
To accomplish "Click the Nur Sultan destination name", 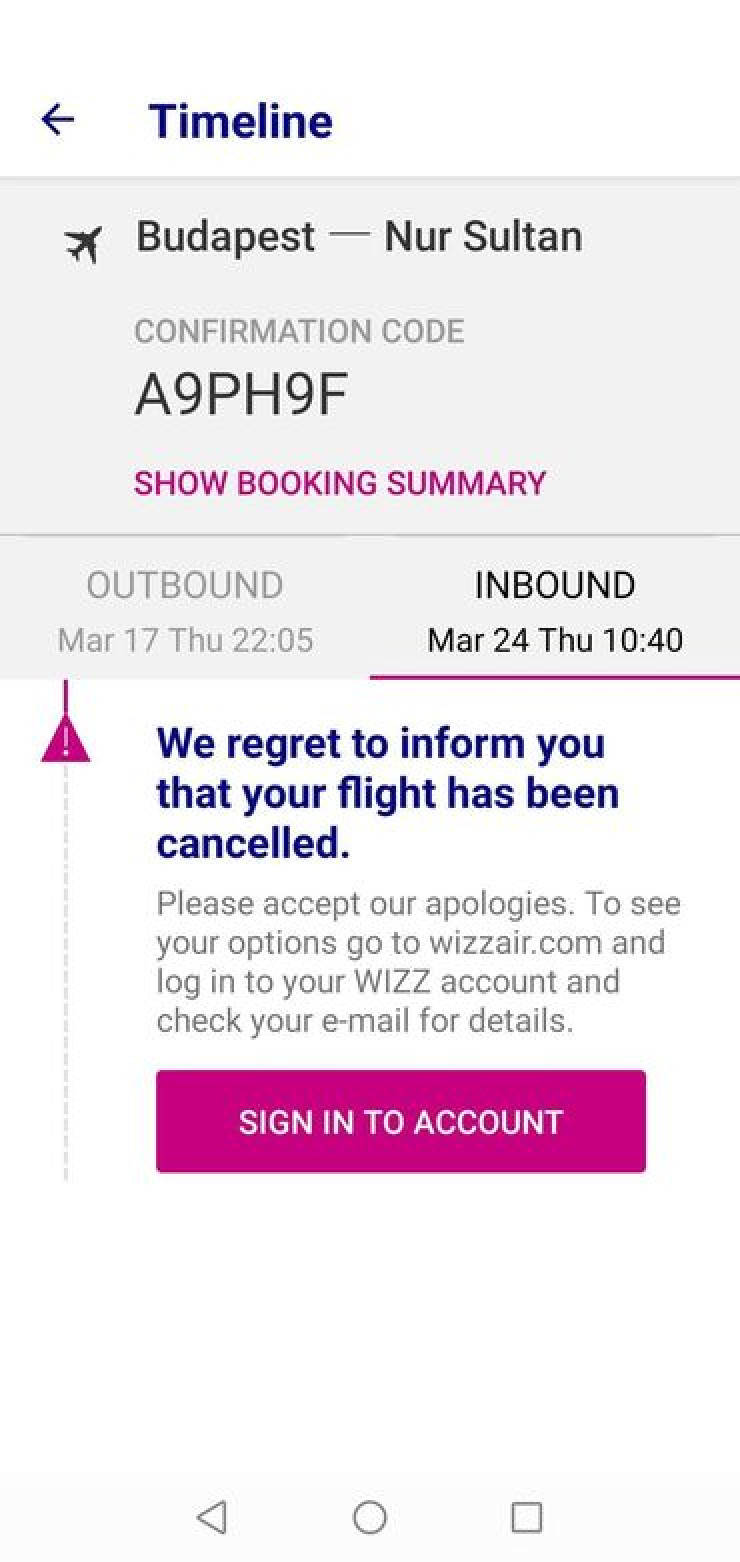I will (483, 237).
